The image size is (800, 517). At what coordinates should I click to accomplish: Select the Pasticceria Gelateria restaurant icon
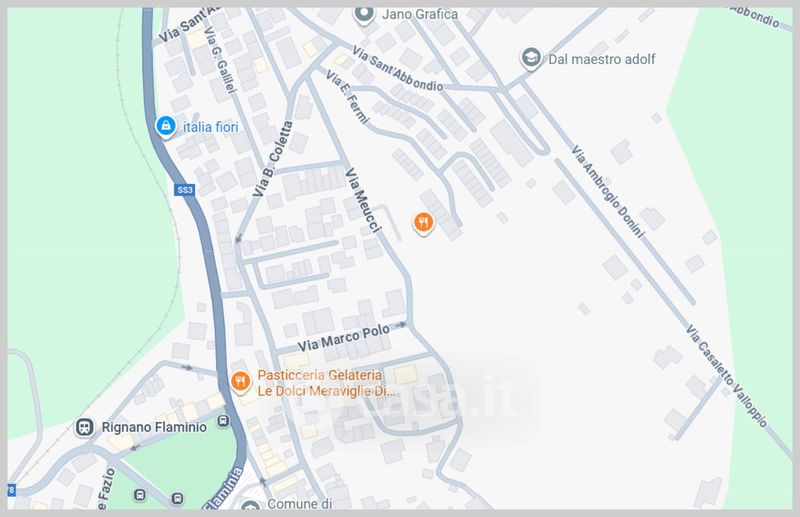tap(239, 381)
